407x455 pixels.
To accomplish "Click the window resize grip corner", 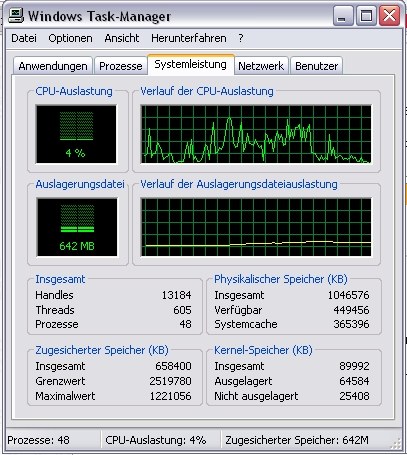I will coord(395,443).
